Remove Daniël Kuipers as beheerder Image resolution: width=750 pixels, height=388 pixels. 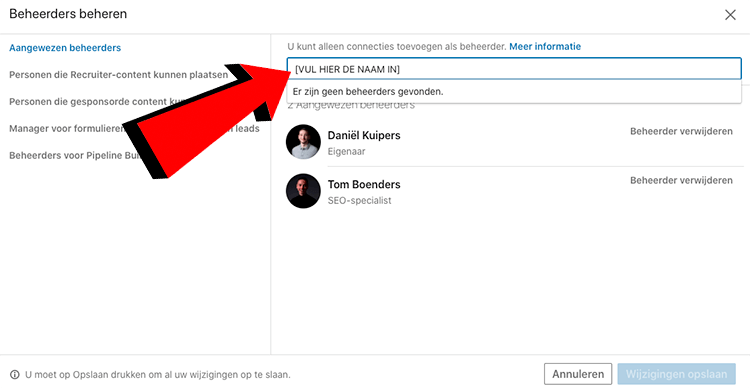(681, 131)
